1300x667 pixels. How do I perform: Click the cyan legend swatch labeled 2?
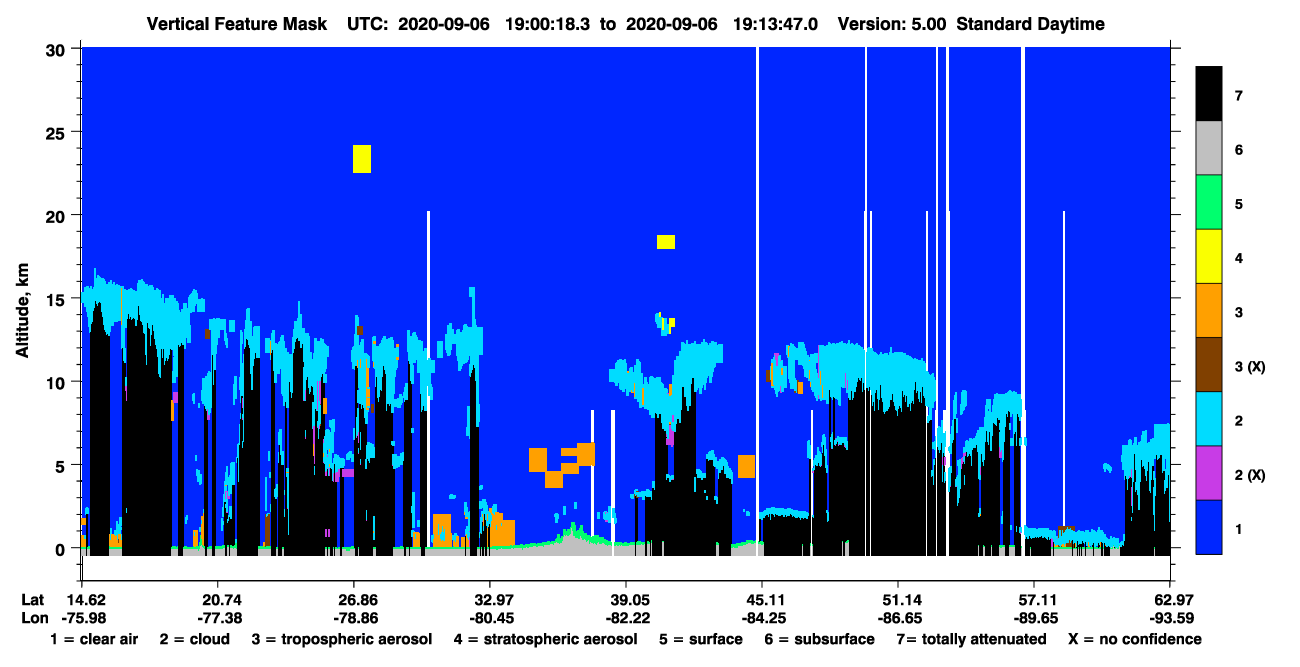[x=1209, y=419]
